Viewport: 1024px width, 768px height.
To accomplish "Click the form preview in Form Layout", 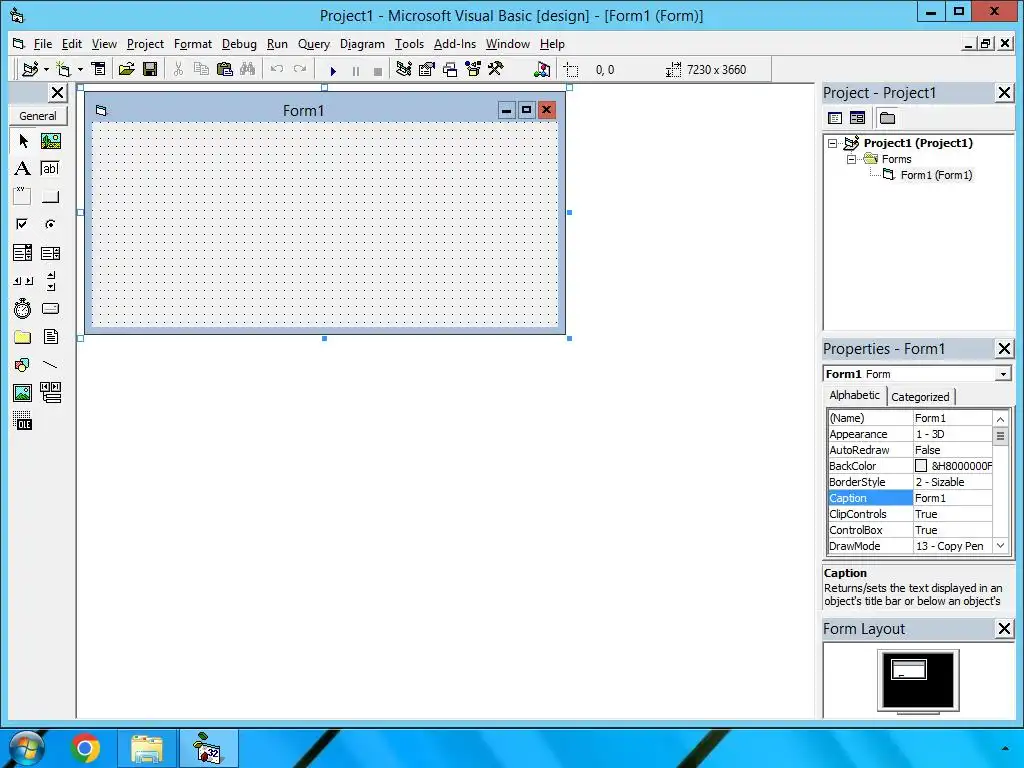I will tap(908, 670).
